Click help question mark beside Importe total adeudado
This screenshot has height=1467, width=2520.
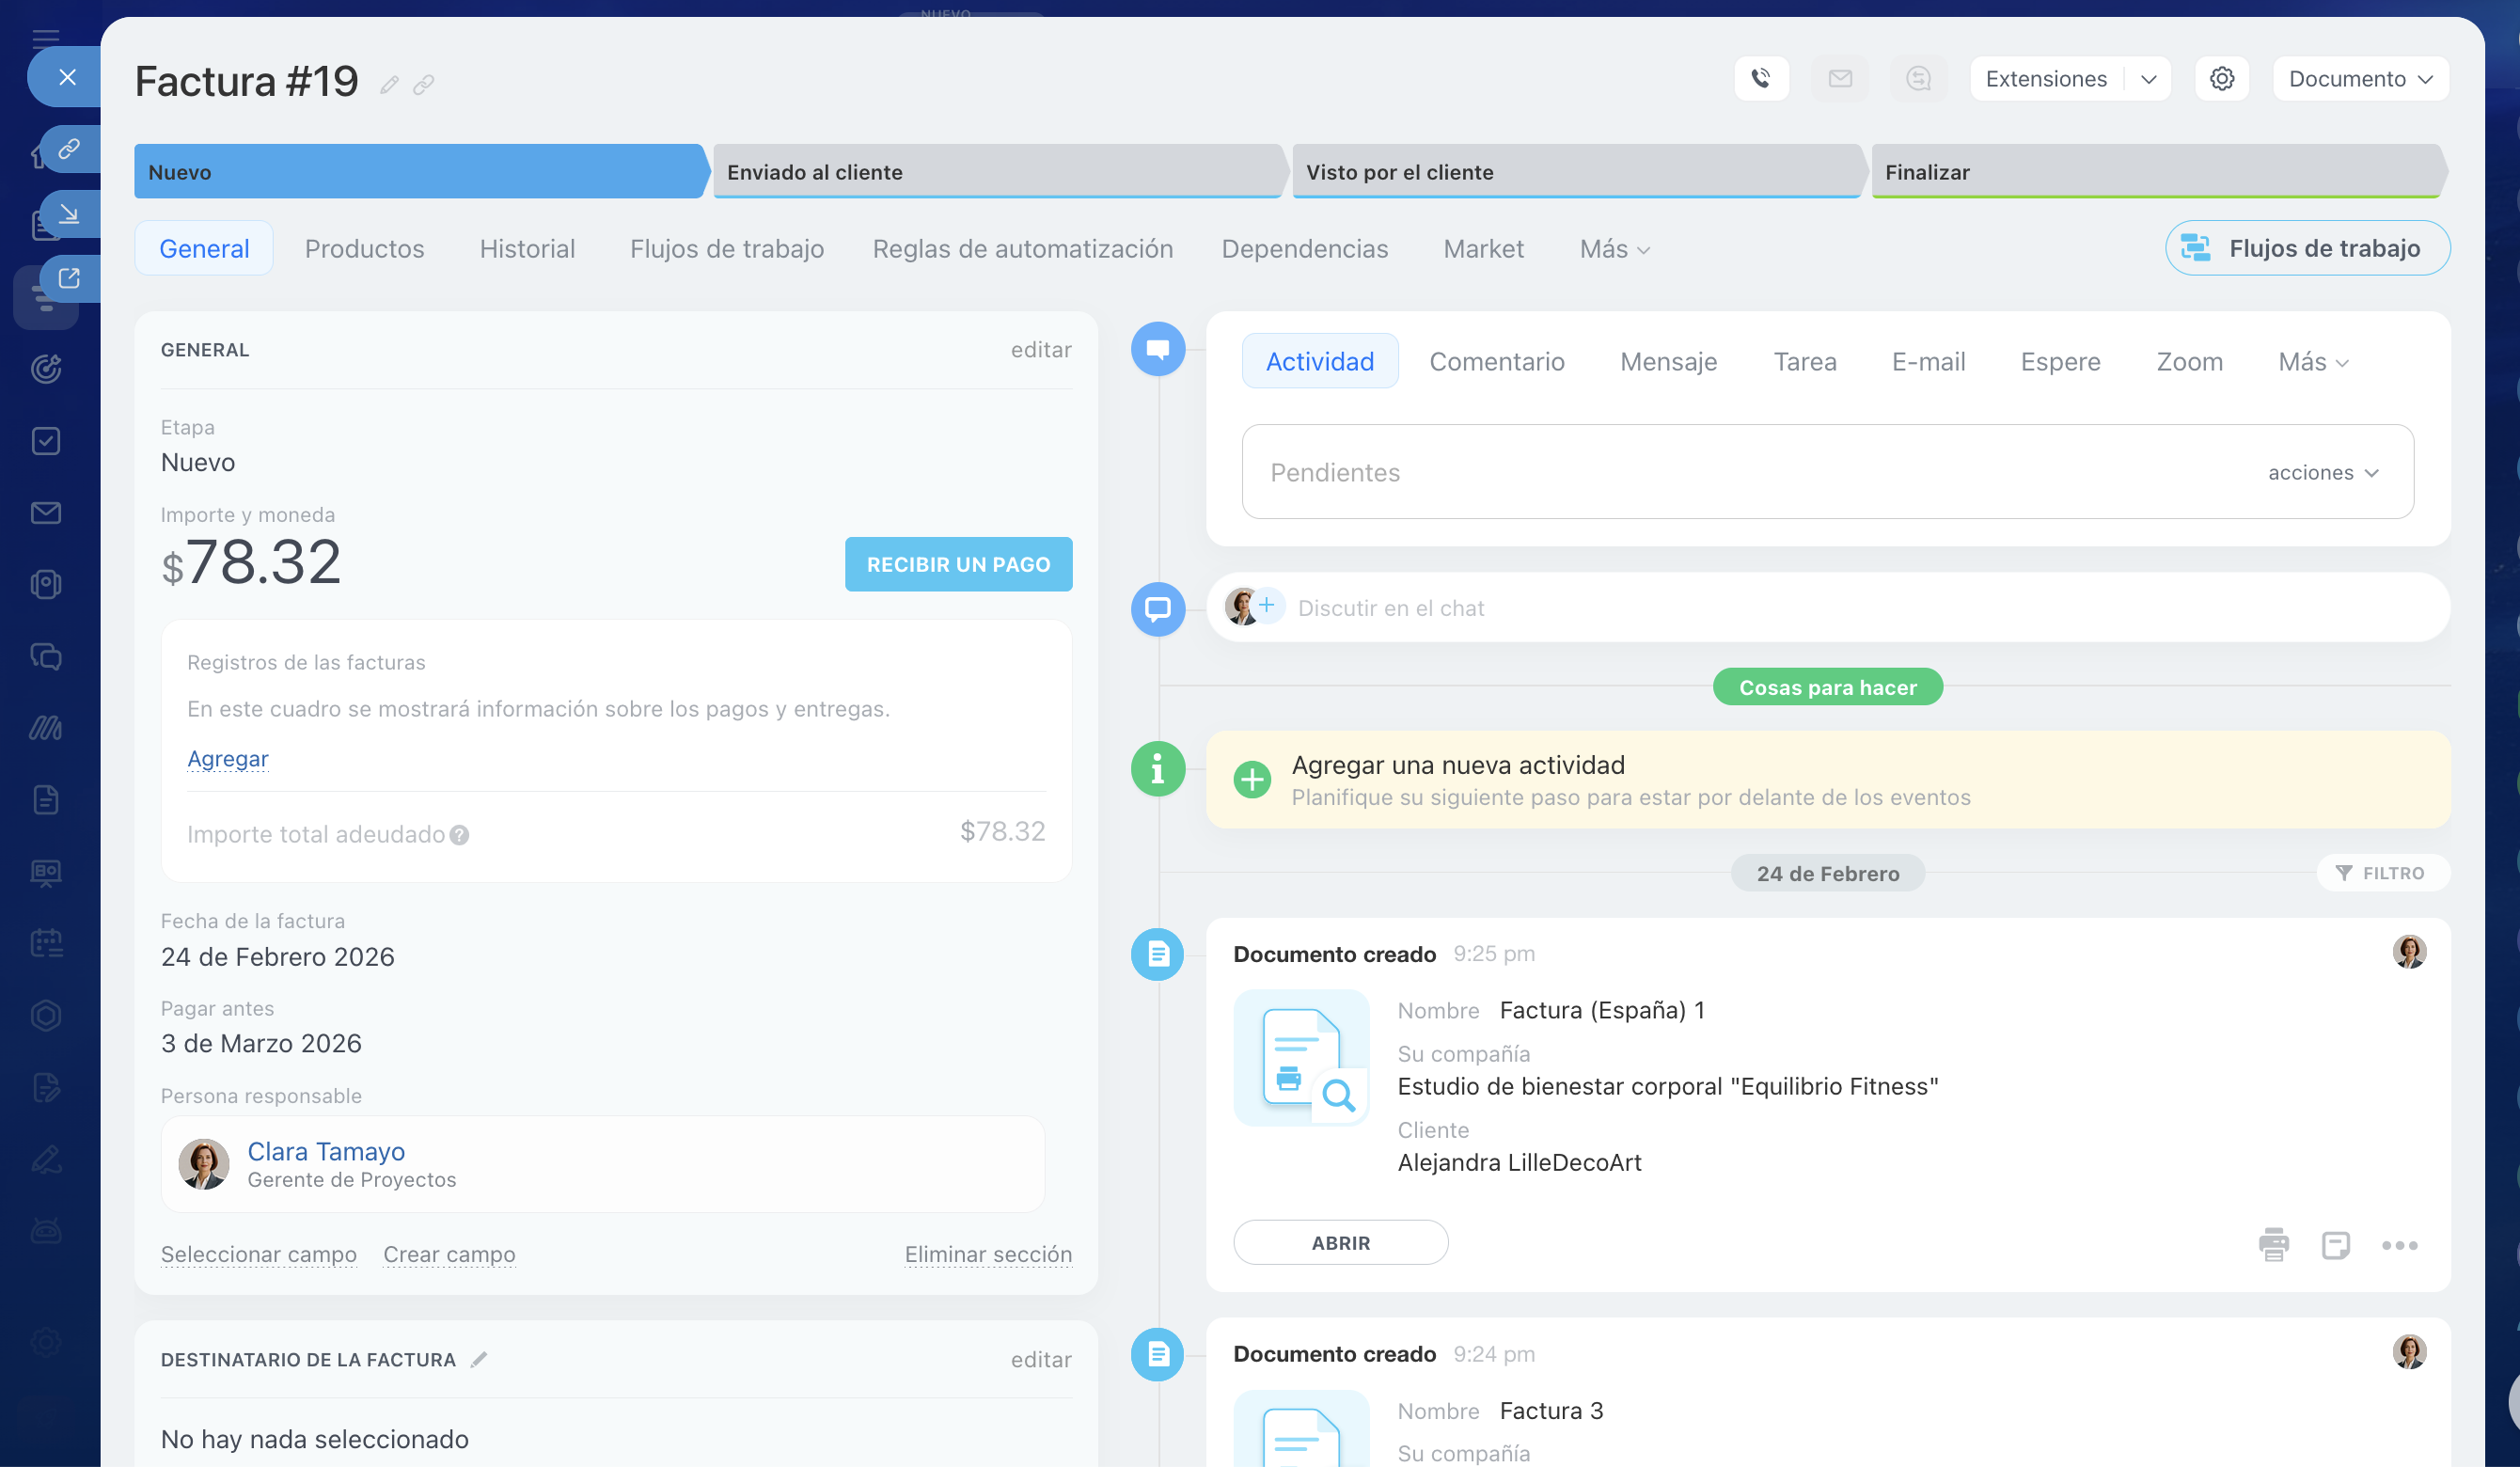point(459,835)
